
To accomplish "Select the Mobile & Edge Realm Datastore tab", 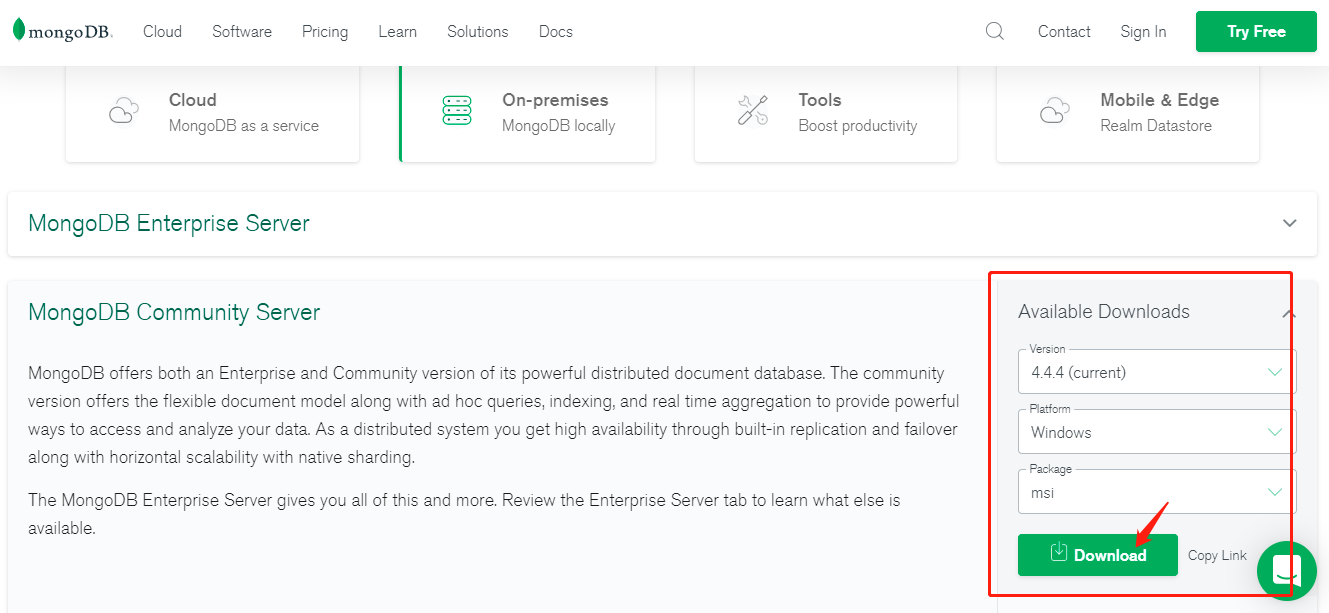I will (1128, 113).
